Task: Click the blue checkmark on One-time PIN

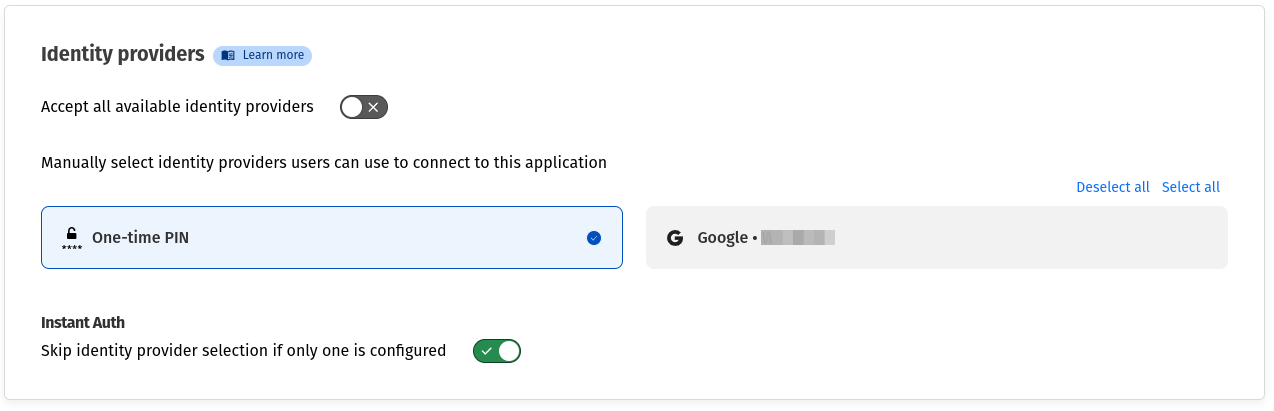Action: 594,238
